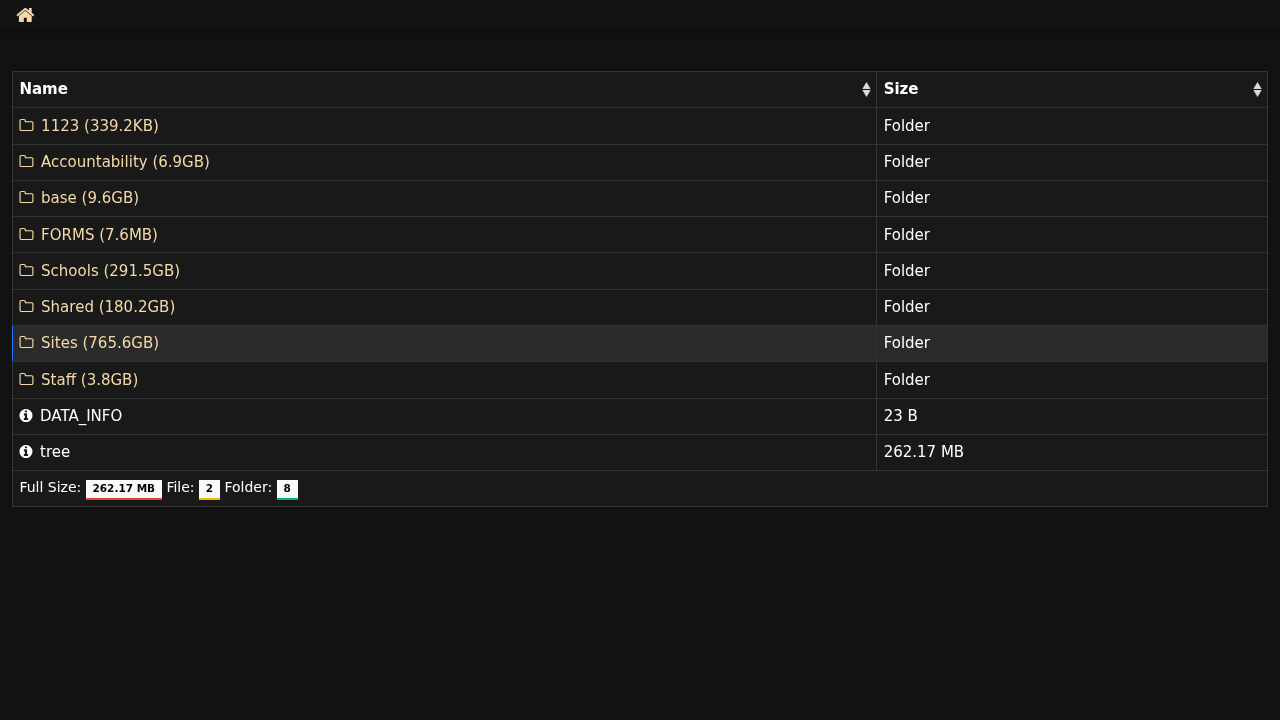Click the File count badge showing 2
Viewport: 1280px width, 720px height.
tap(209, 489)
